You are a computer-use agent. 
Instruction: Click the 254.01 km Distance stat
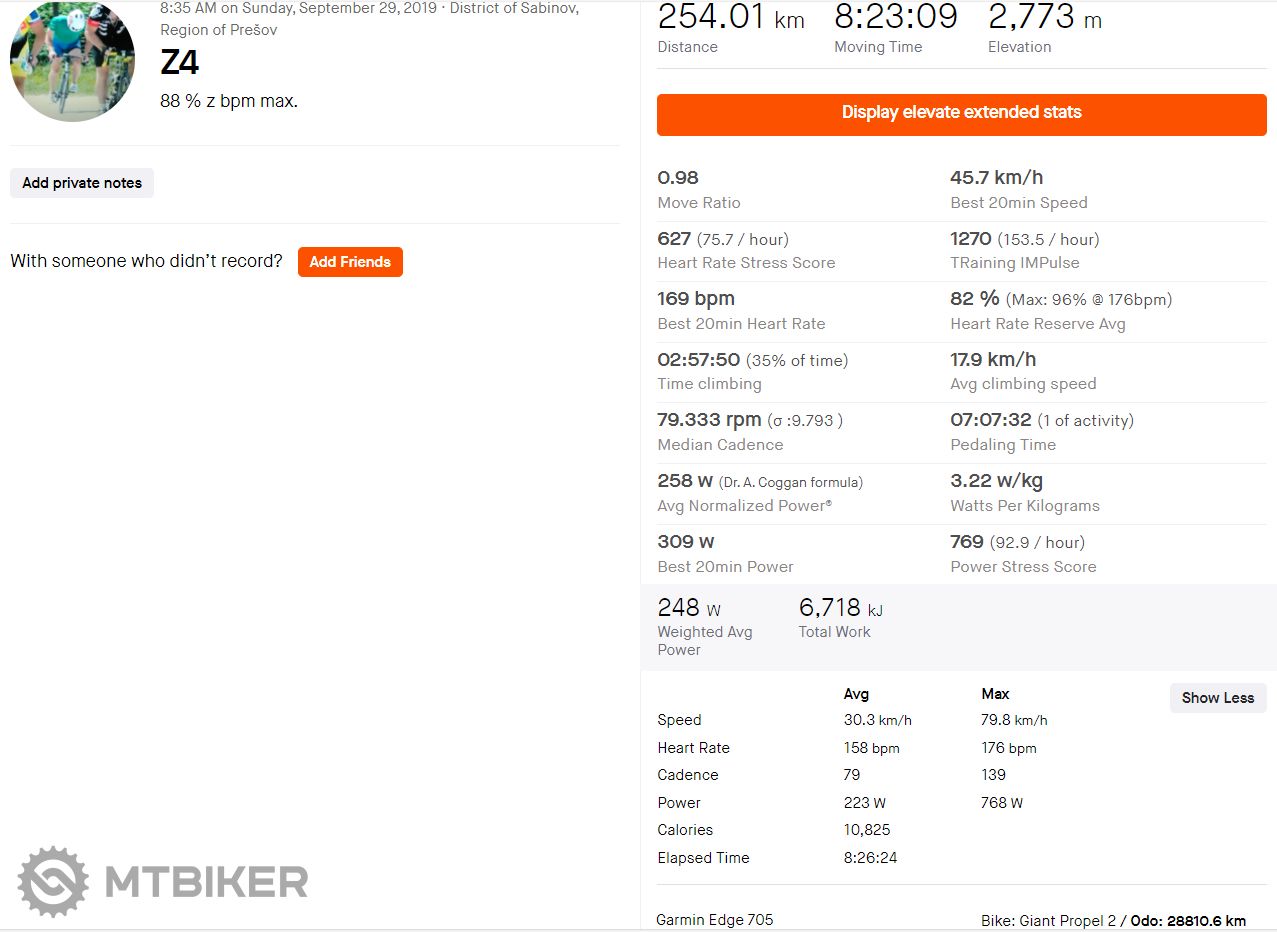click(731, 17)
